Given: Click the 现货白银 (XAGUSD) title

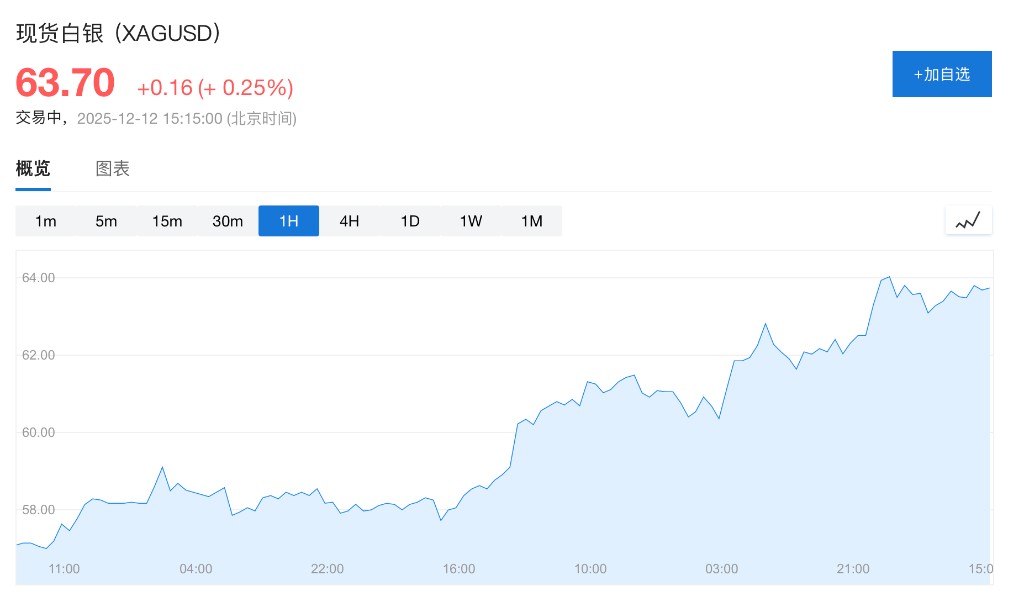Looking at the screenshot, I should [x=119, y=32].
